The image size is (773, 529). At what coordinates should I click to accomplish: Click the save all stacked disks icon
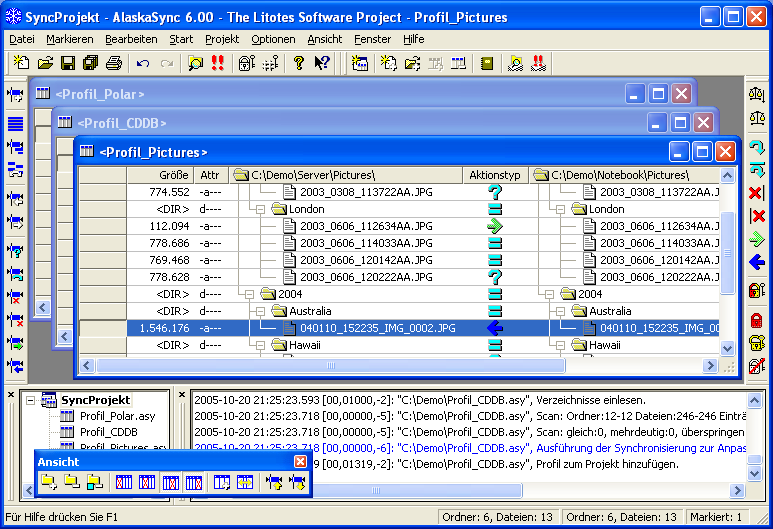click(91, 63)
